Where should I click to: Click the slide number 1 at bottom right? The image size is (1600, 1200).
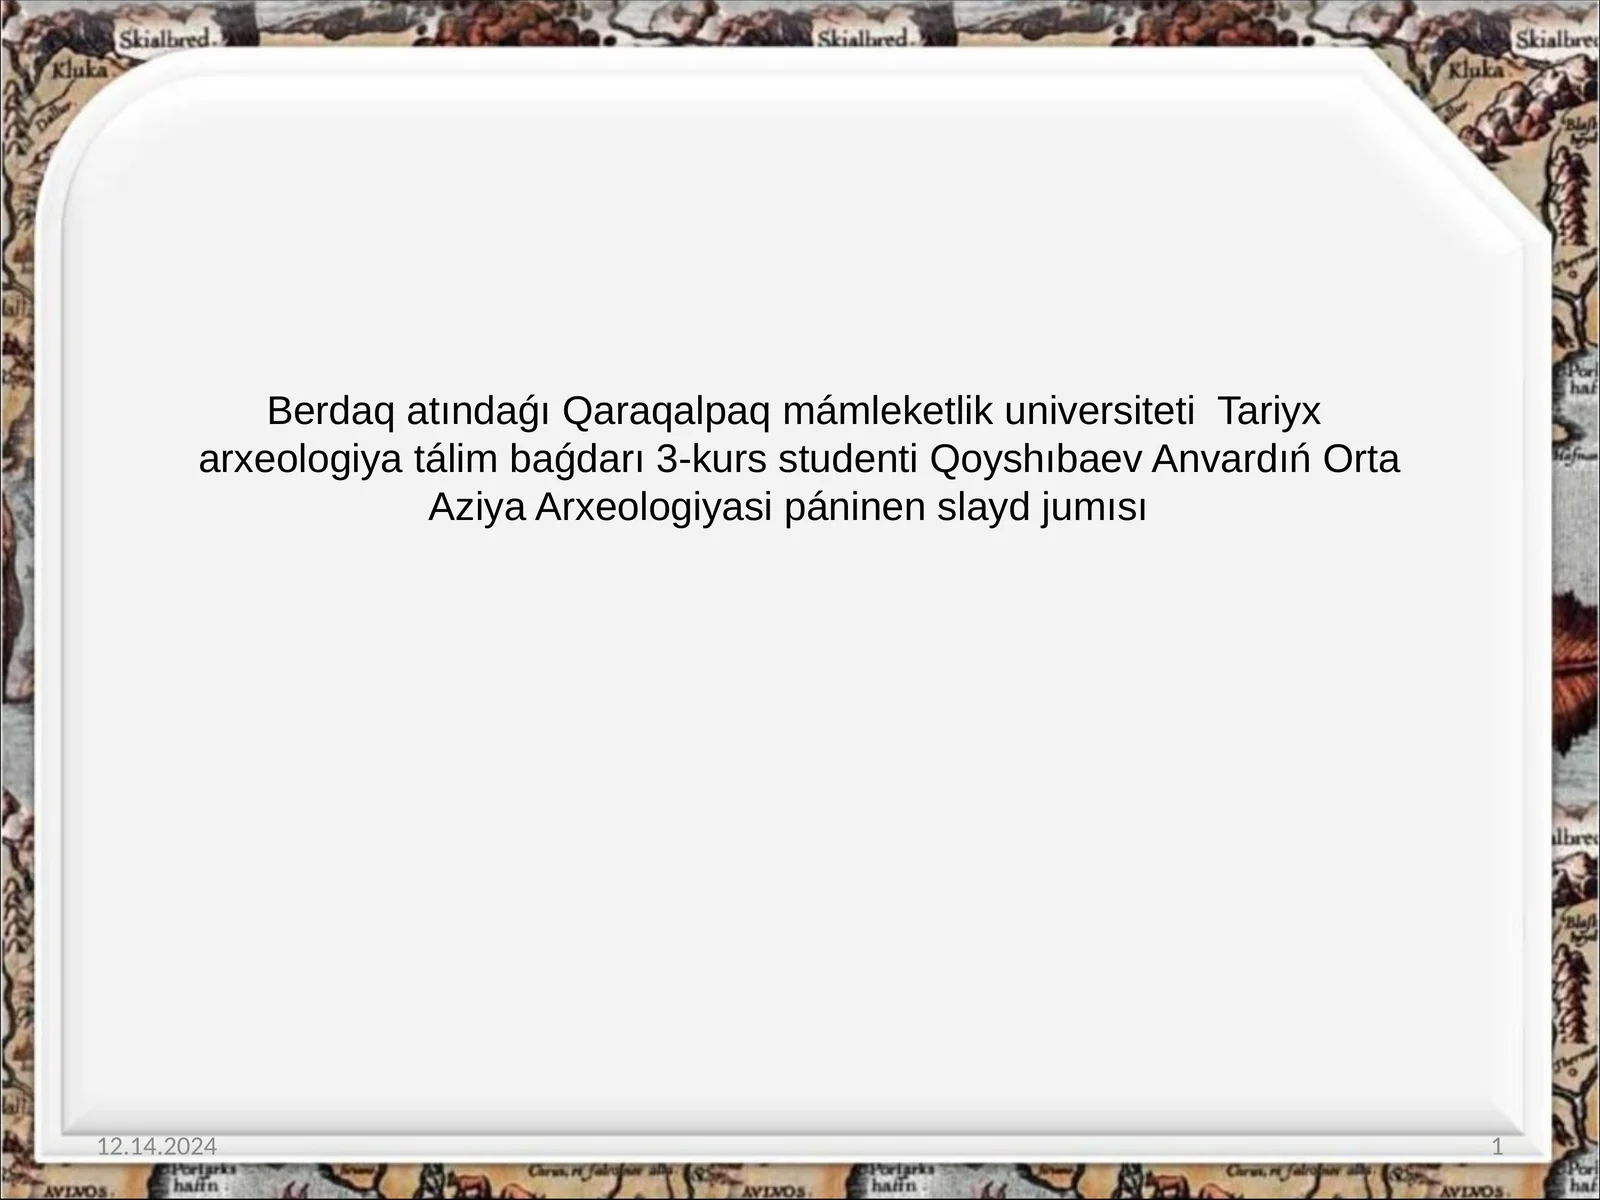click(1497, 1146)
